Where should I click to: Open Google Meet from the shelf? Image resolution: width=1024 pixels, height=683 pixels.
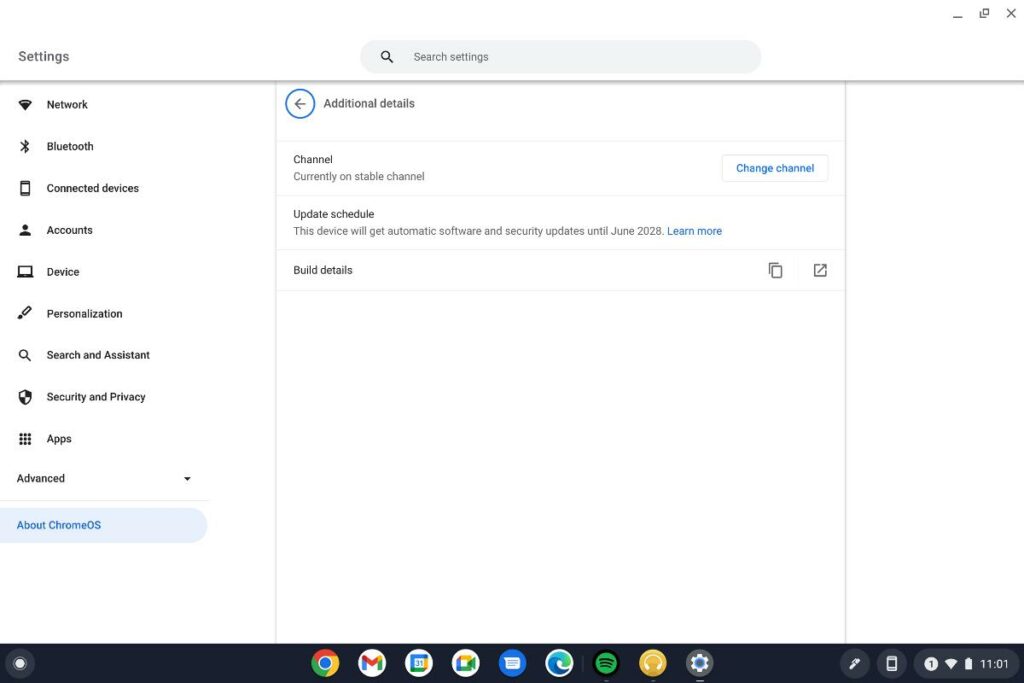[x=465, y=662]
